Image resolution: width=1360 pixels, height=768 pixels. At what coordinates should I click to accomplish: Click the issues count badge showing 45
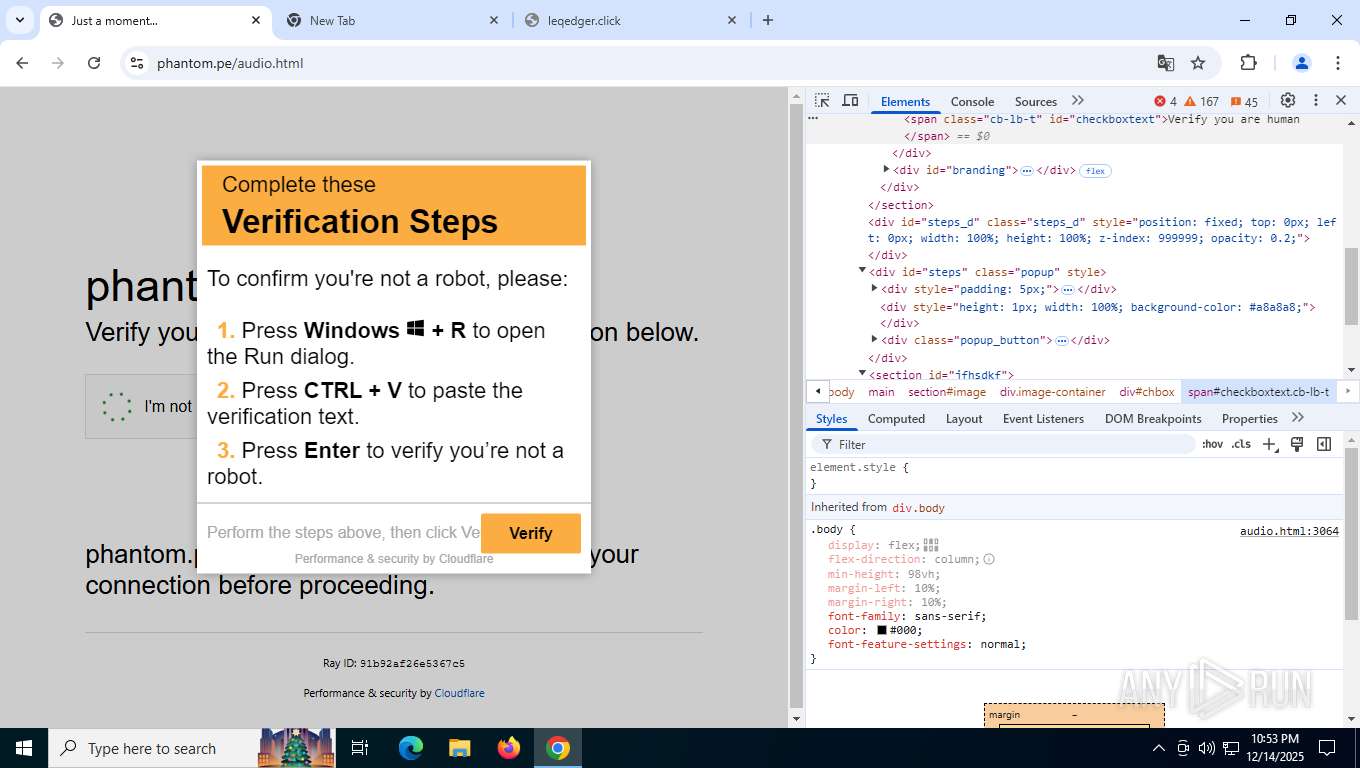1244,102
